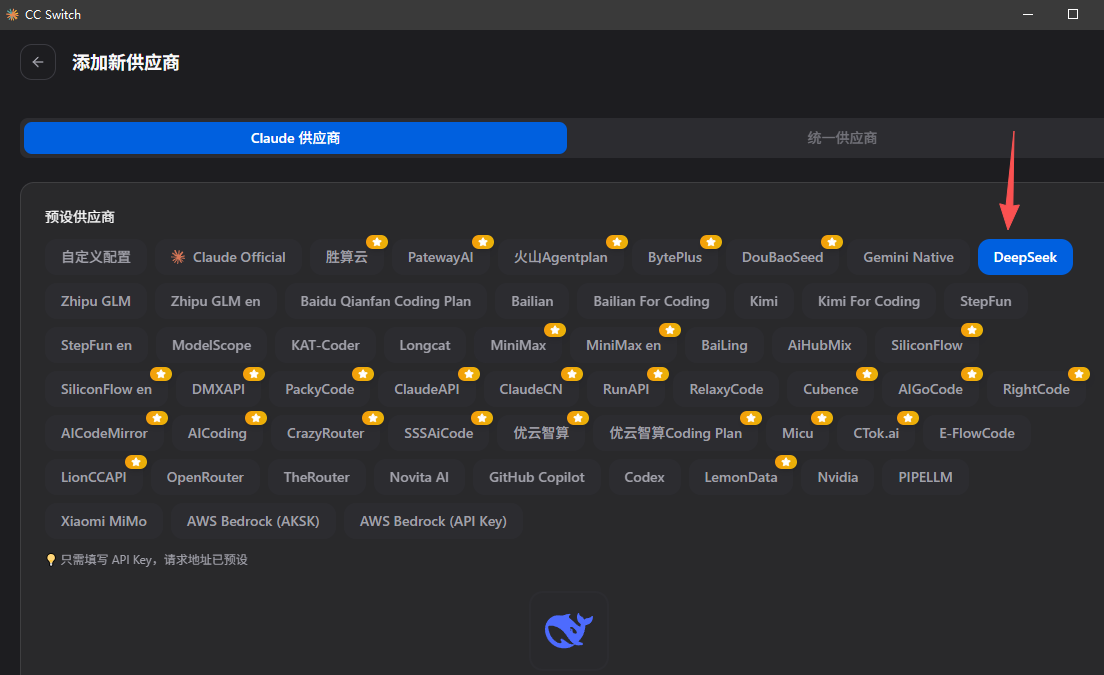The image size is (1104, 675).
Task: Choose the OpenRouter provider
Action: 205,477
